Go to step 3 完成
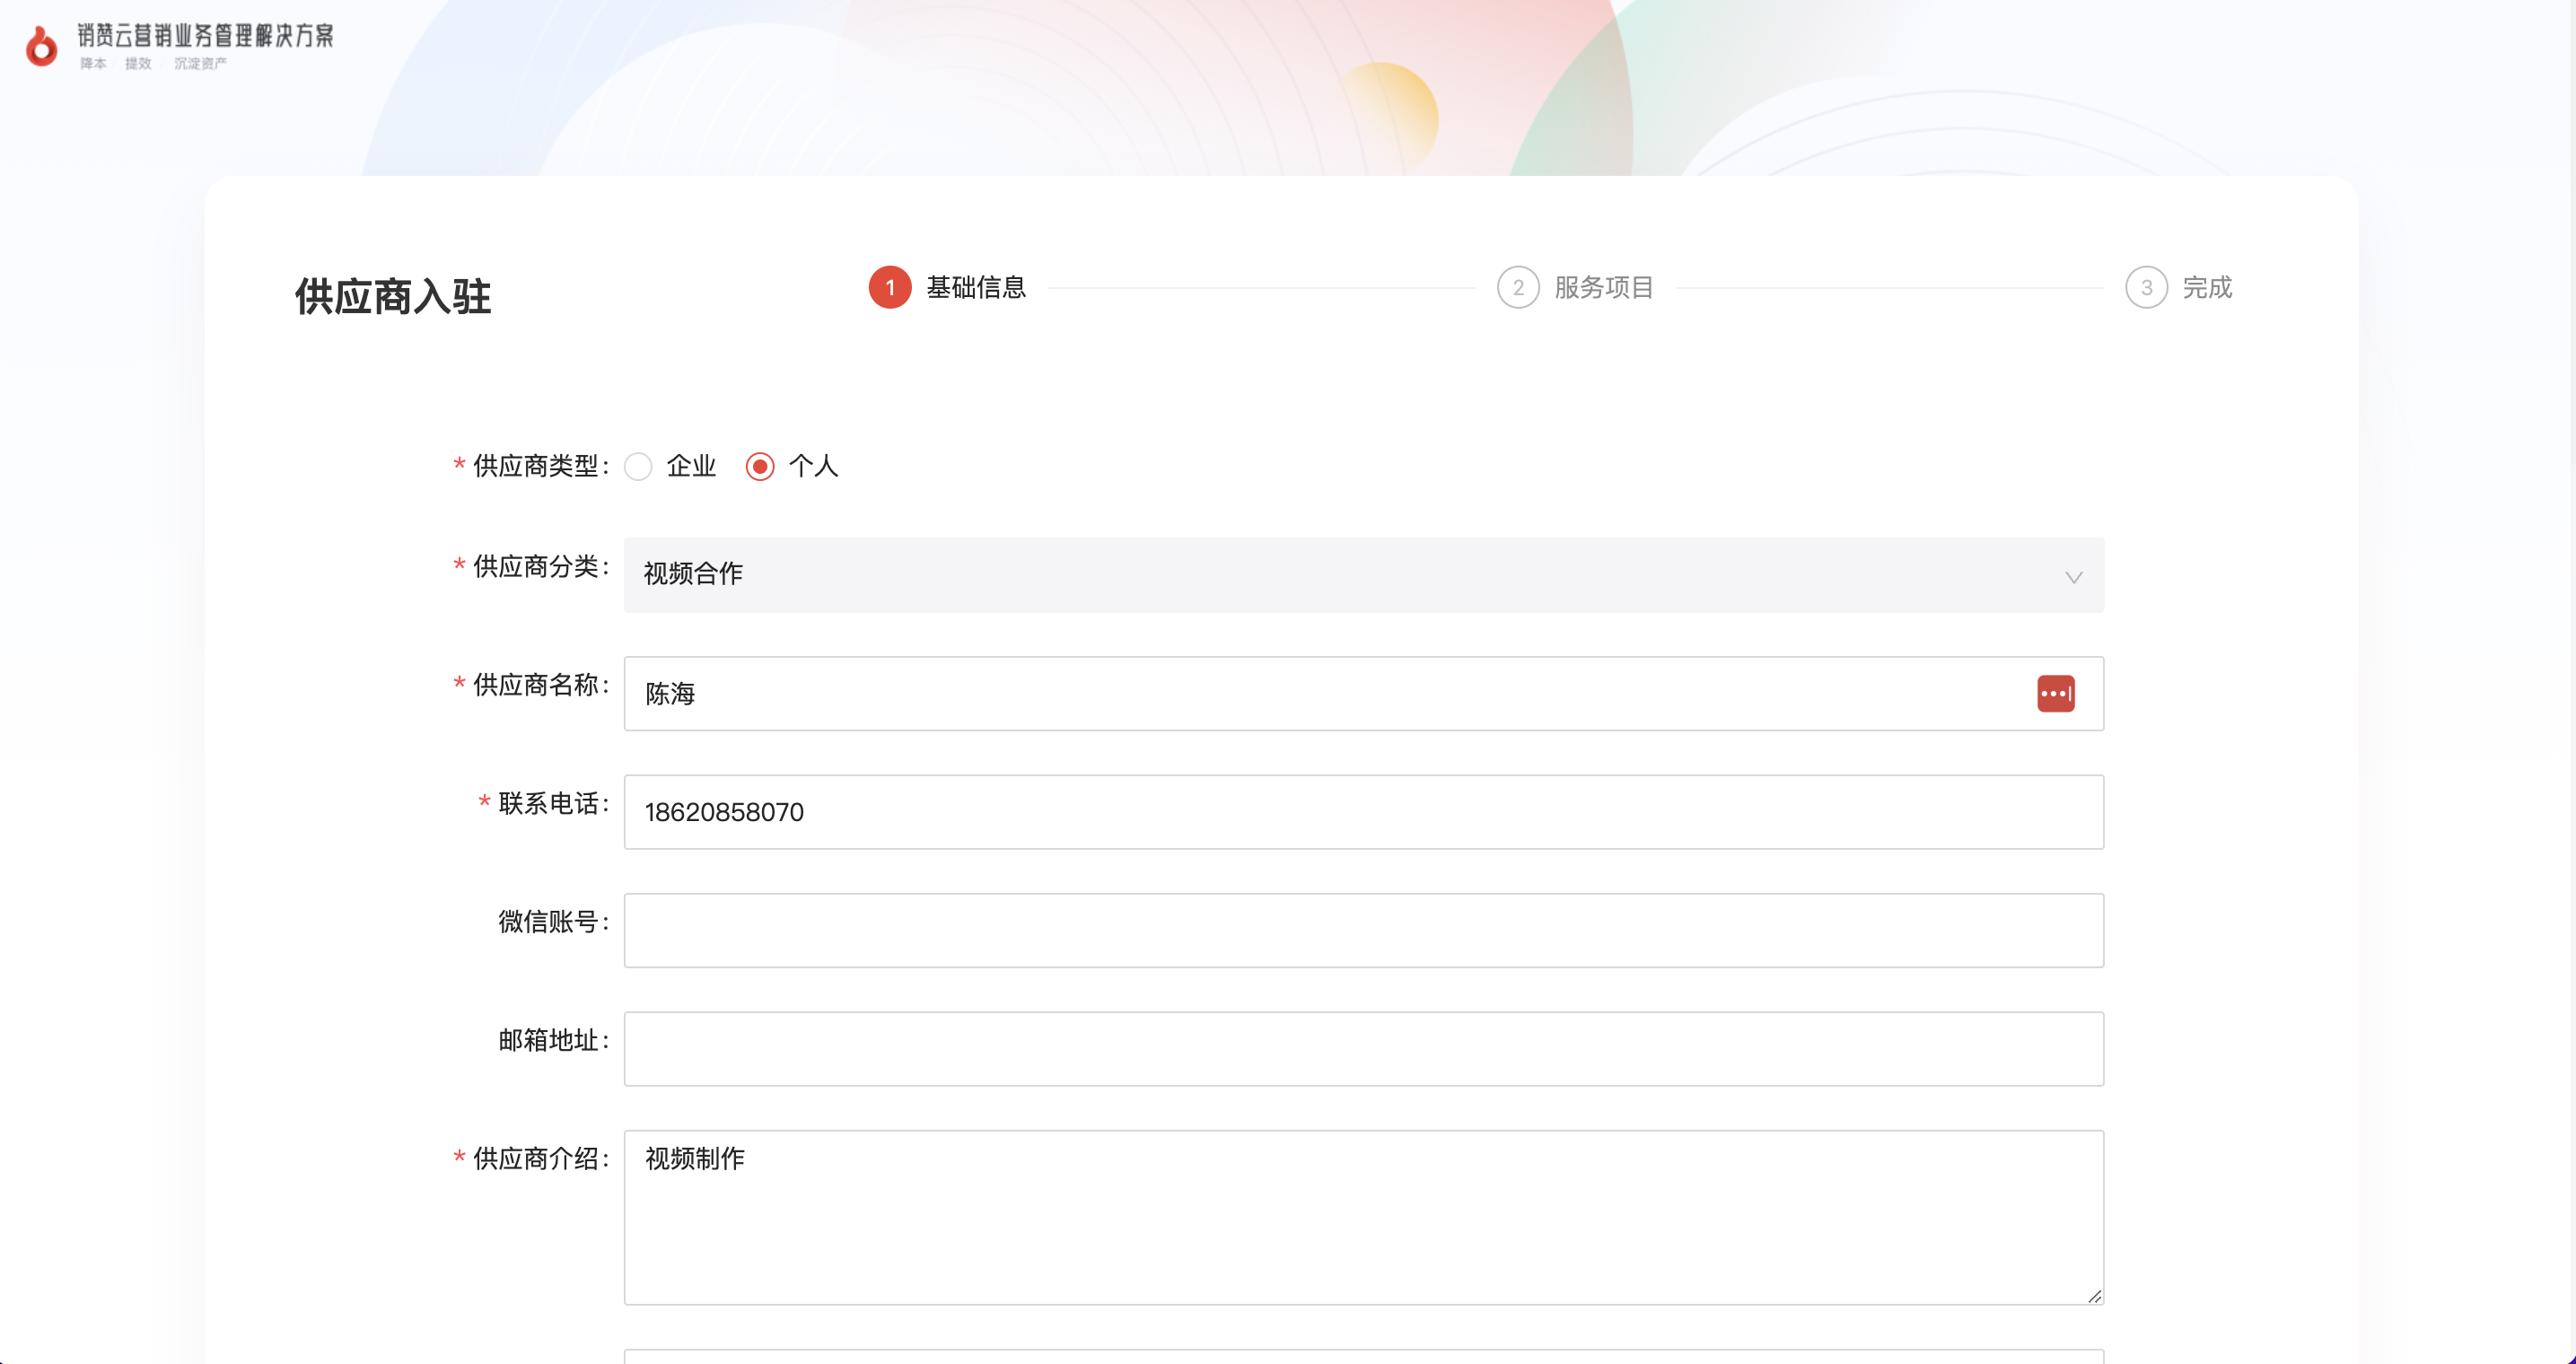Screen dimensions: 2576x1364 (x=2180, y=288)
